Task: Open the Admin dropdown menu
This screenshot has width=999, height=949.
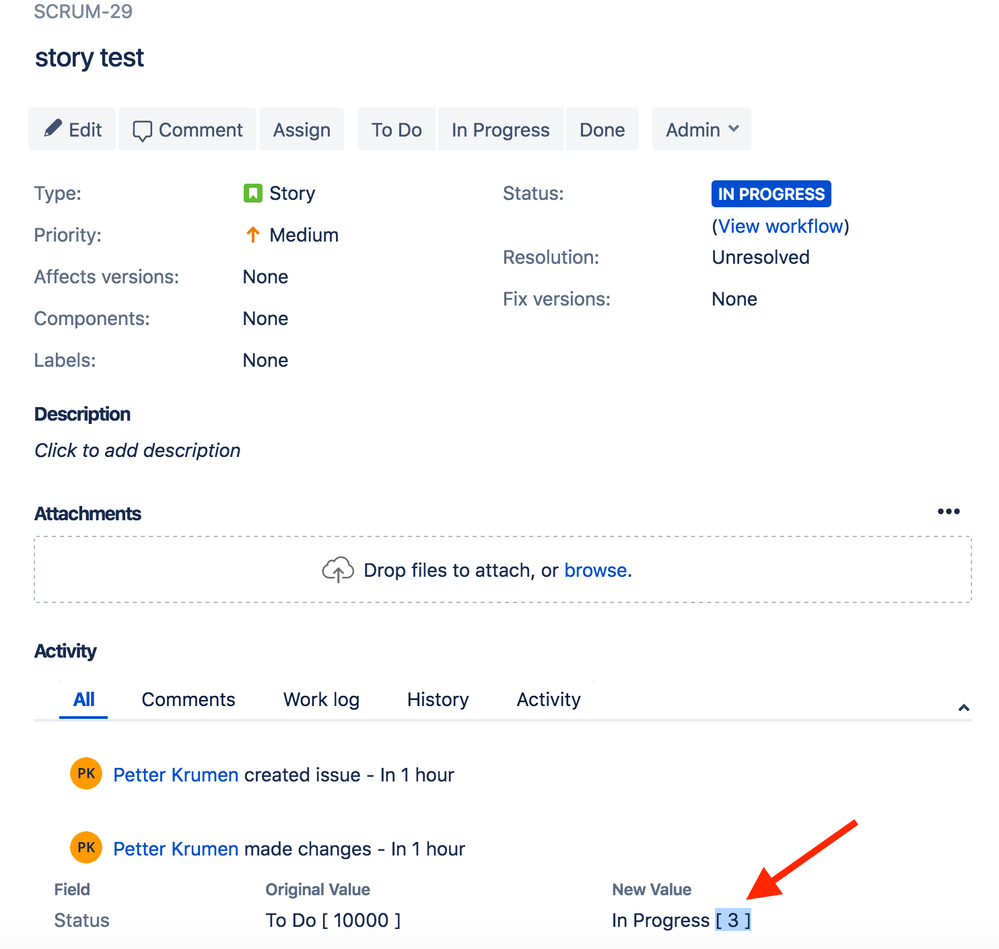Action: pyautogui.click(x=701, y=129)
